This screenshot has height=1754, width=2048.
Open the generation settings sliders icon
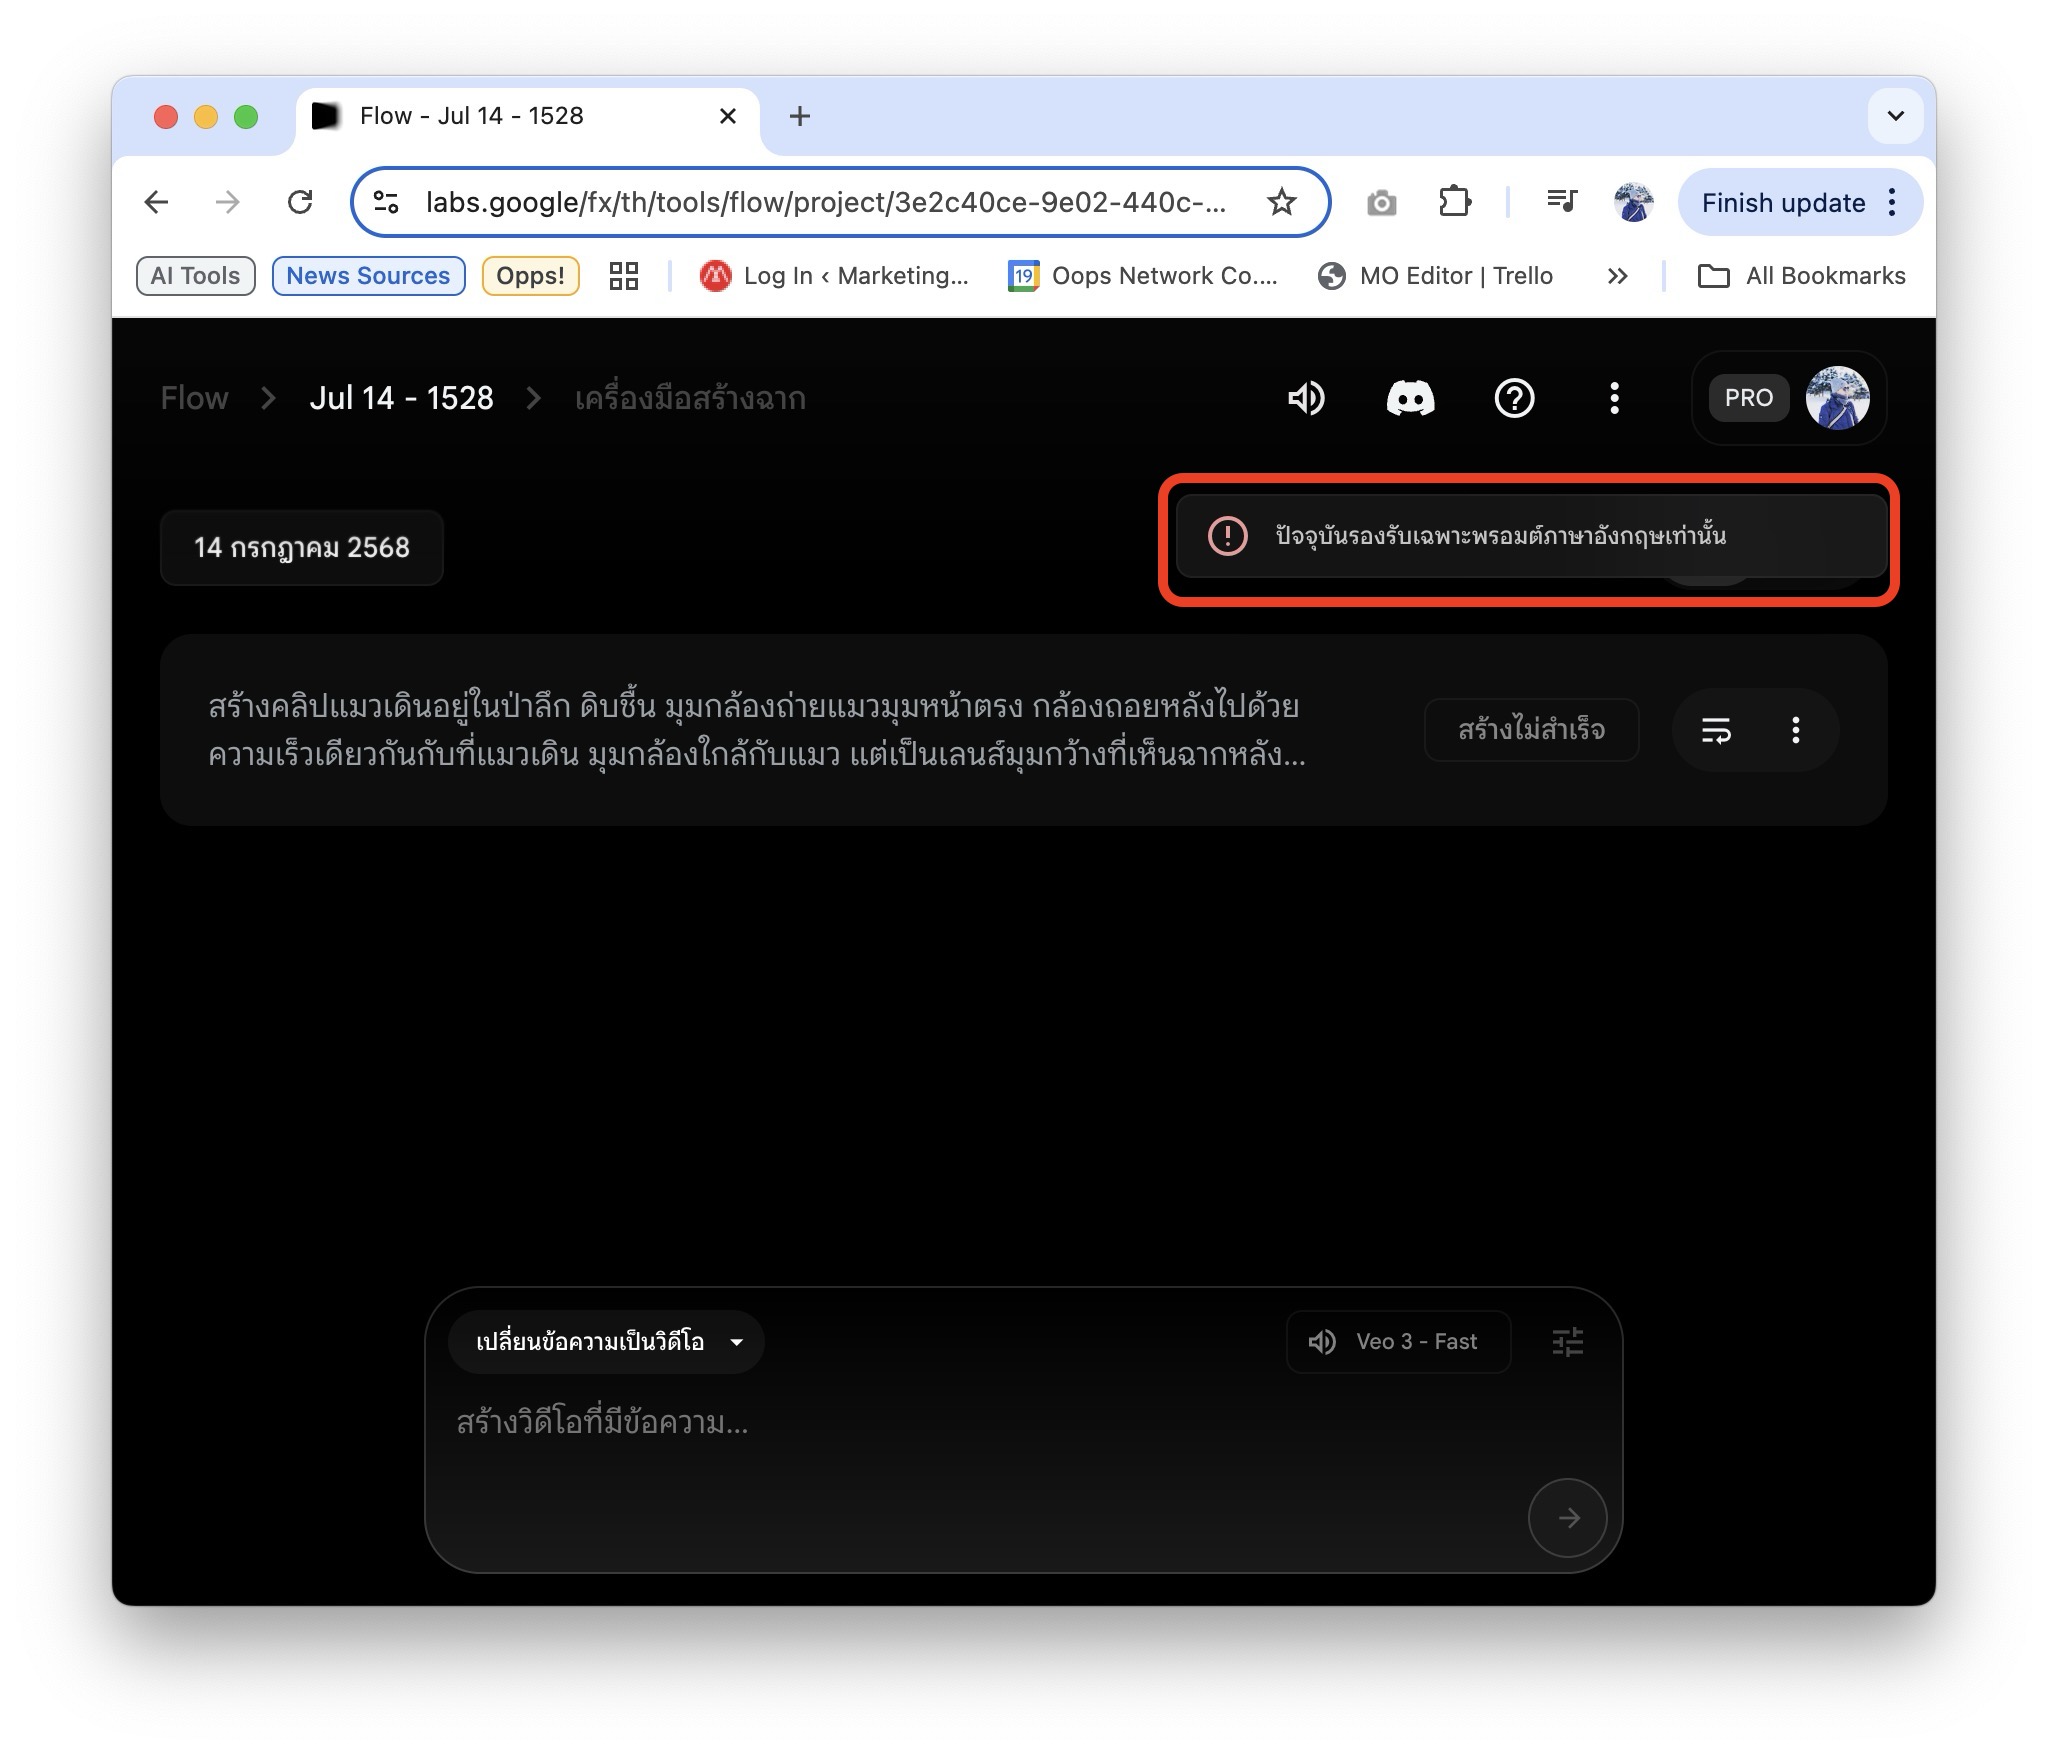(x=1567, y=1342)
